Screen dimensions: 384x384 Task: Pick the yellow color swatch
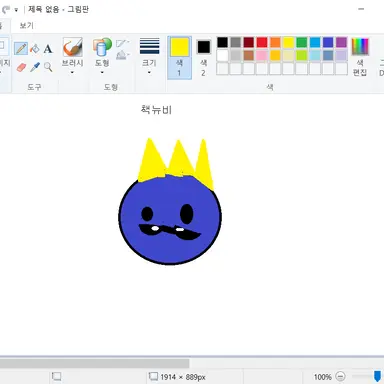tap(288, 42)
